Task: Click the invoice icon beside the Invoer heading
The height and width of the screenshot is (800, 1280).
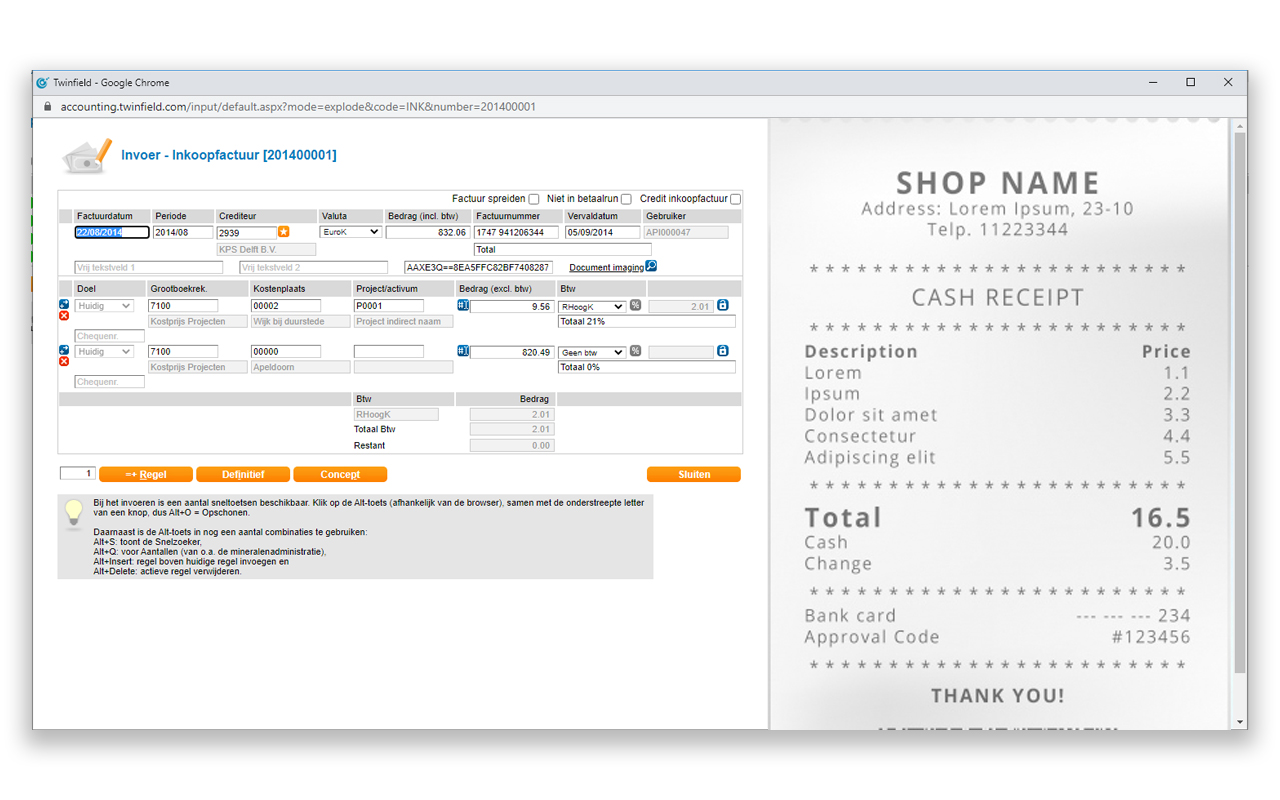Action: click(87, 157)
